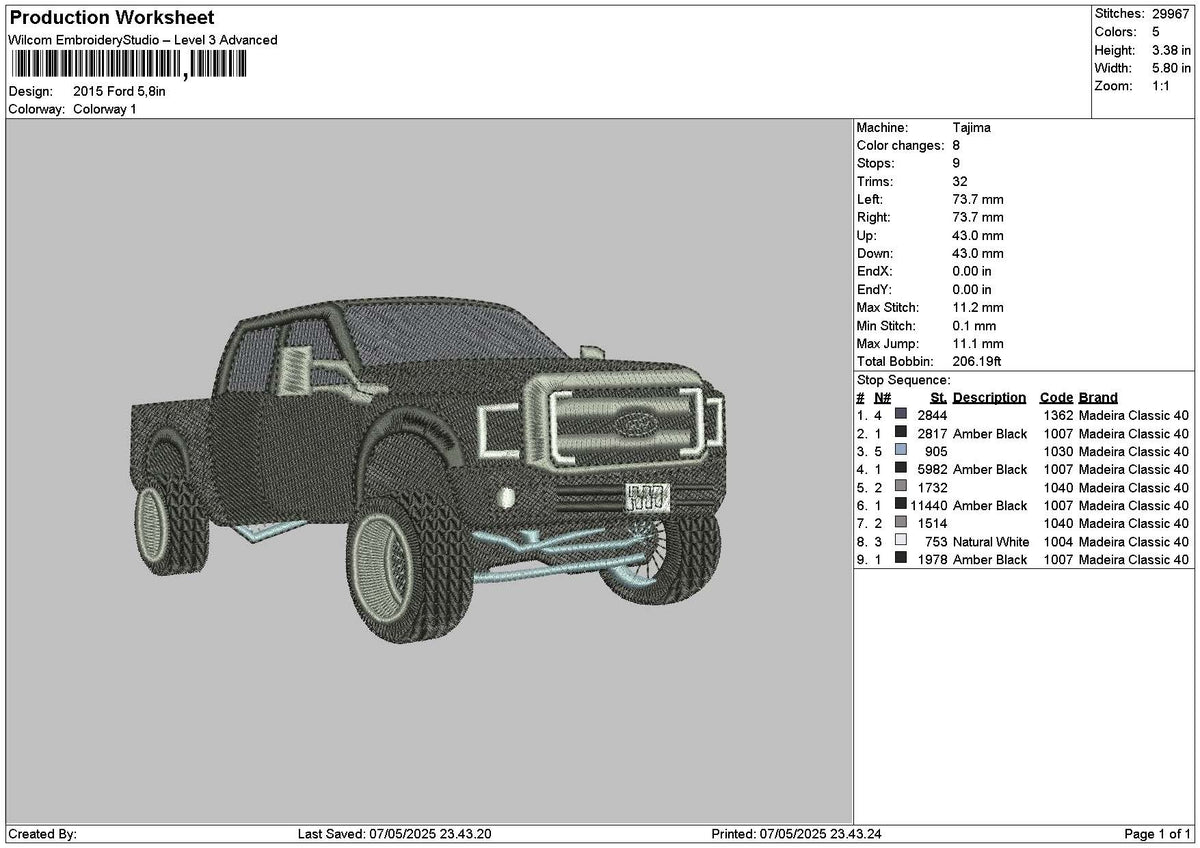This screenshot has height=848, width=1200.
Task: Click the Trims value '32'
Action: pos(960,182)
